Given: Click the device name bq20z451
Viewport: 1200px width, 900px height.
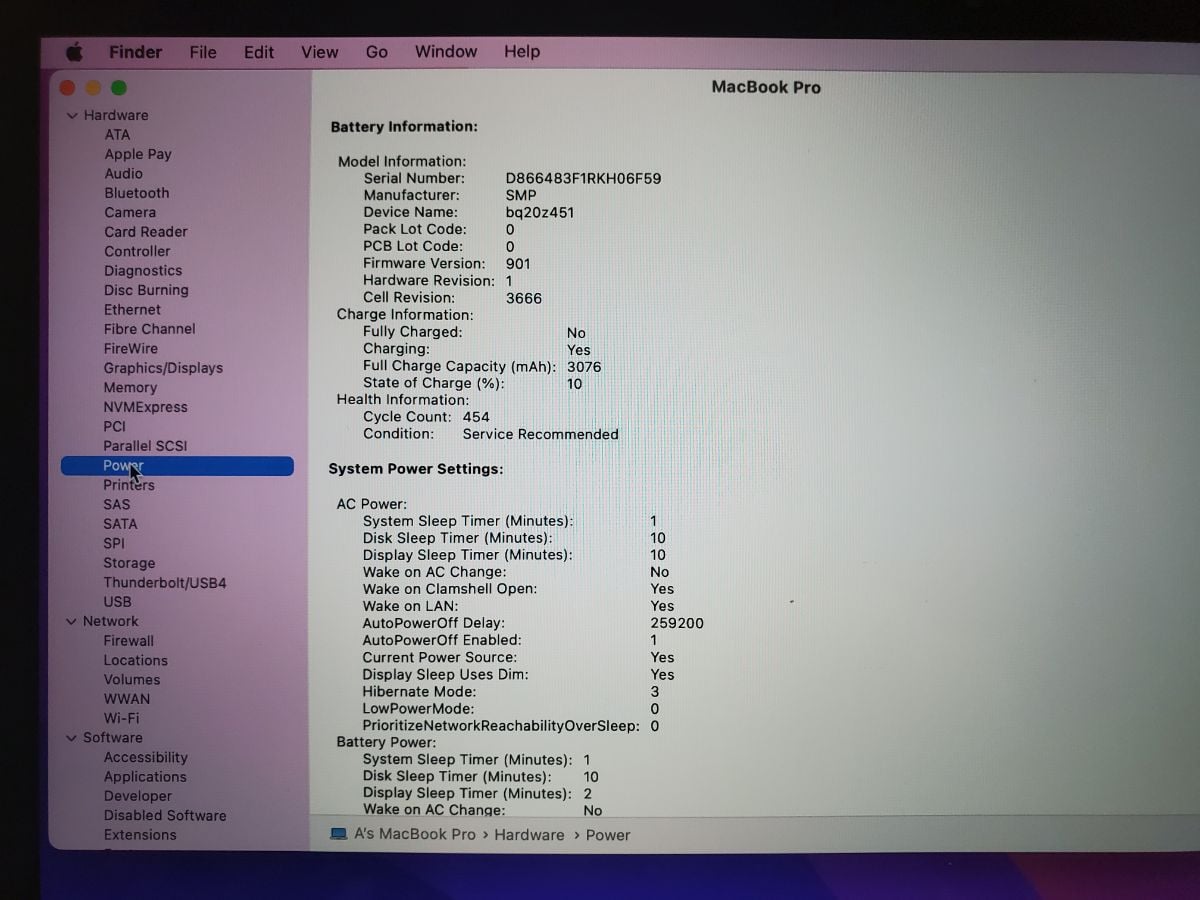Looking at the screenshot, I should pos(540,213).
